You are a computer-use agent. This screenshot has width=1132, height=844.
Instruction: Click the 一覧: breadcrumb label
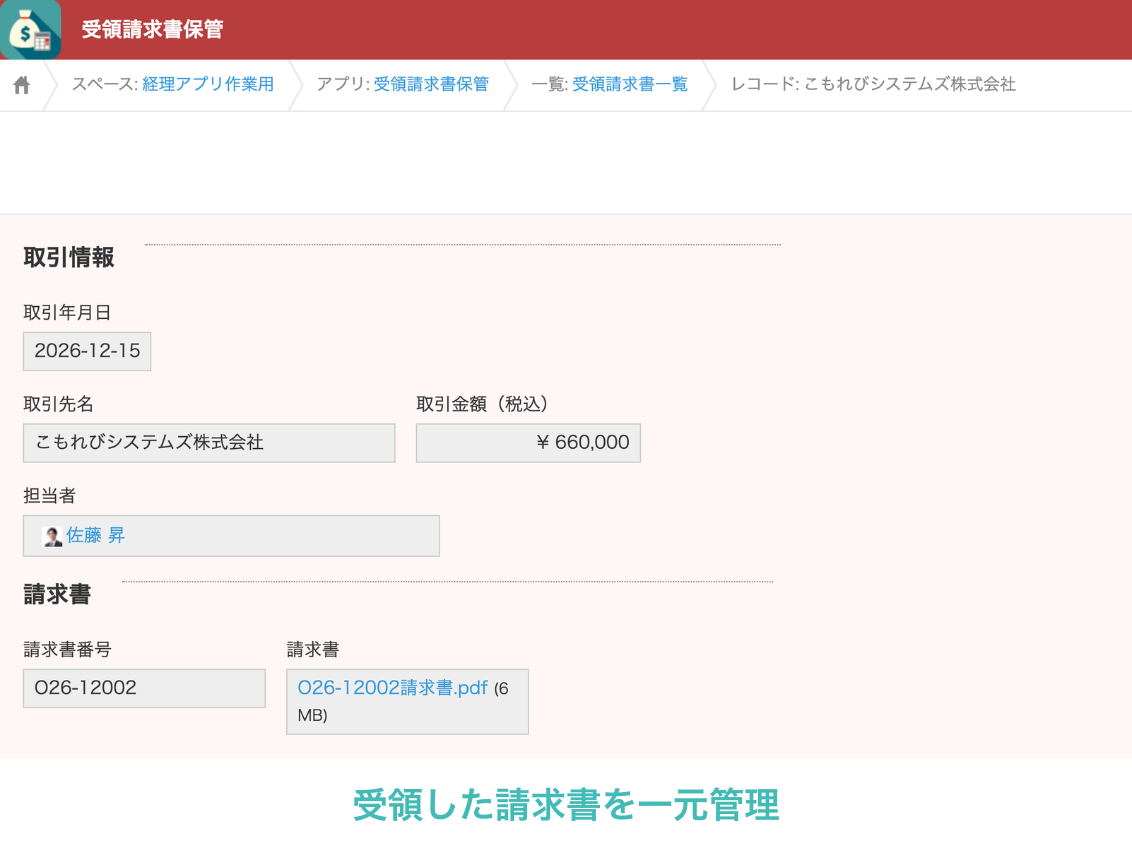[550, 84]
